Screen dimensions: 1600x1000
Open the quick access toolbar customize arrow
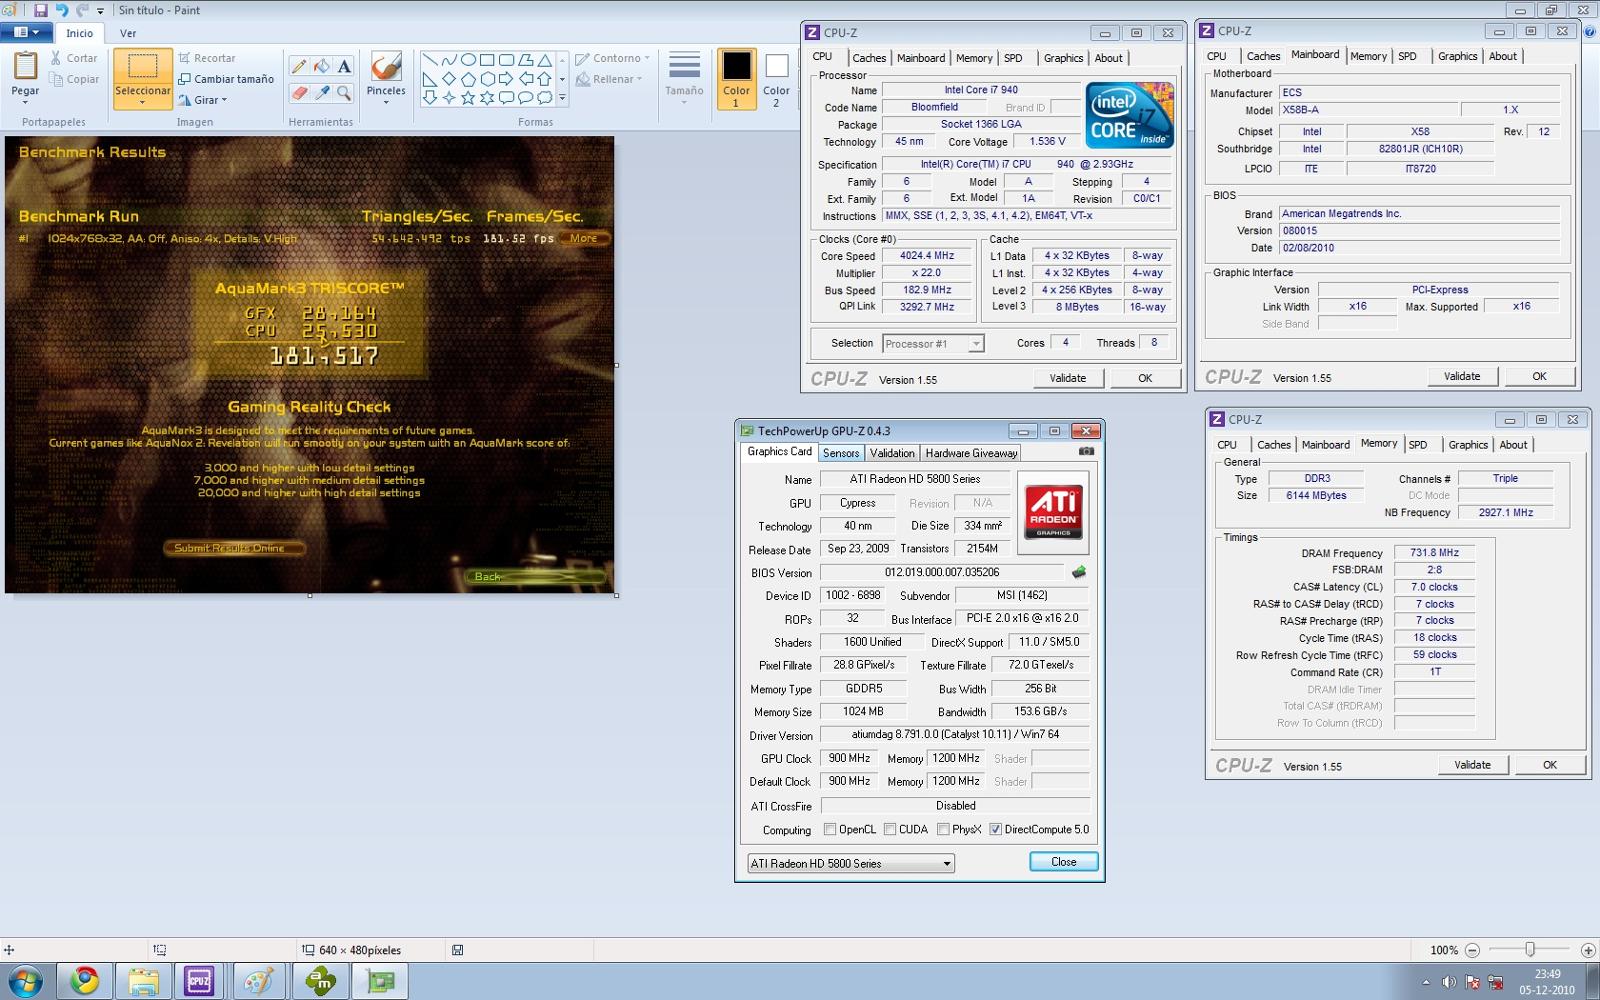pos(100,11)
